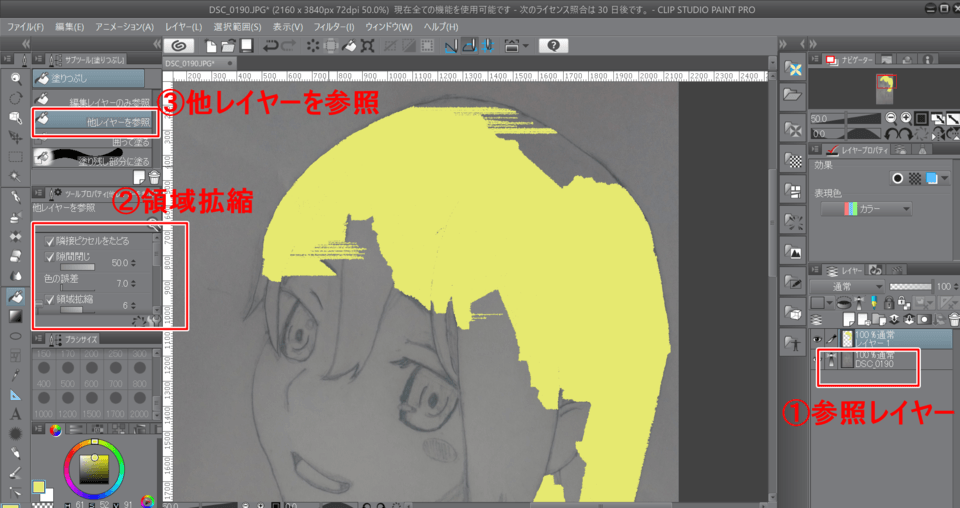This screenshot has width=960, height=508.
Task: Open the 表現色 カラー dropdown
Action: coord(866,208)
